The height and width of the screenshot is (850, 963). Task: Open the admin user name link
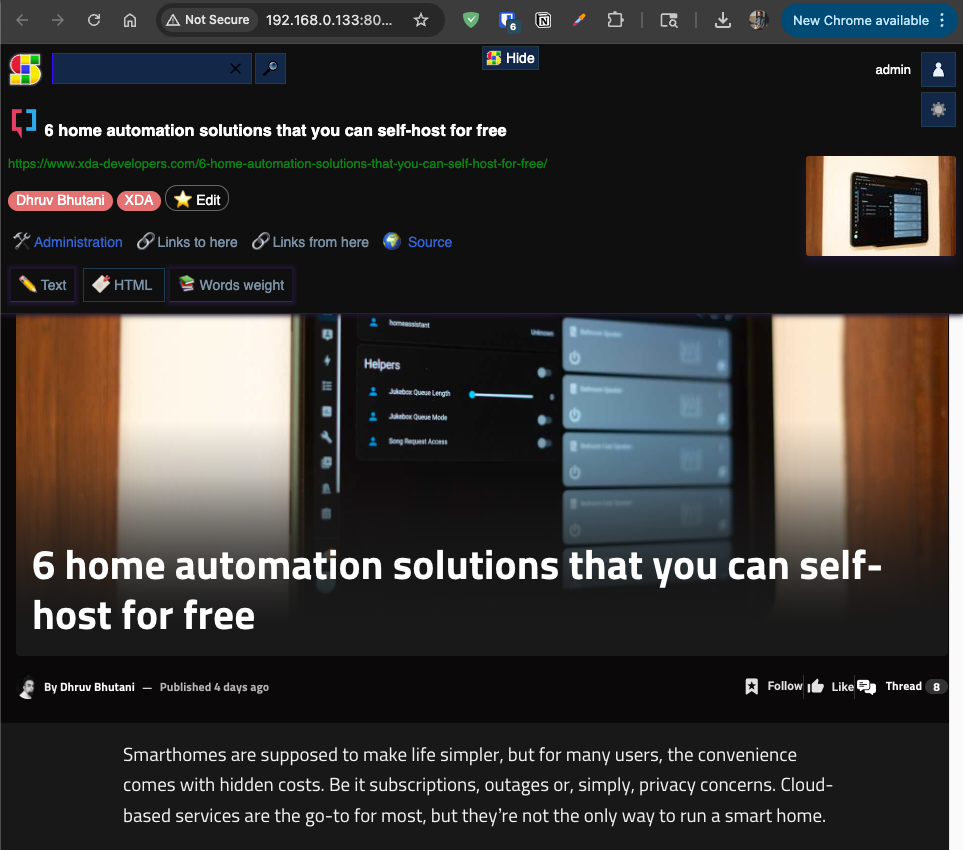click(893, 69)
